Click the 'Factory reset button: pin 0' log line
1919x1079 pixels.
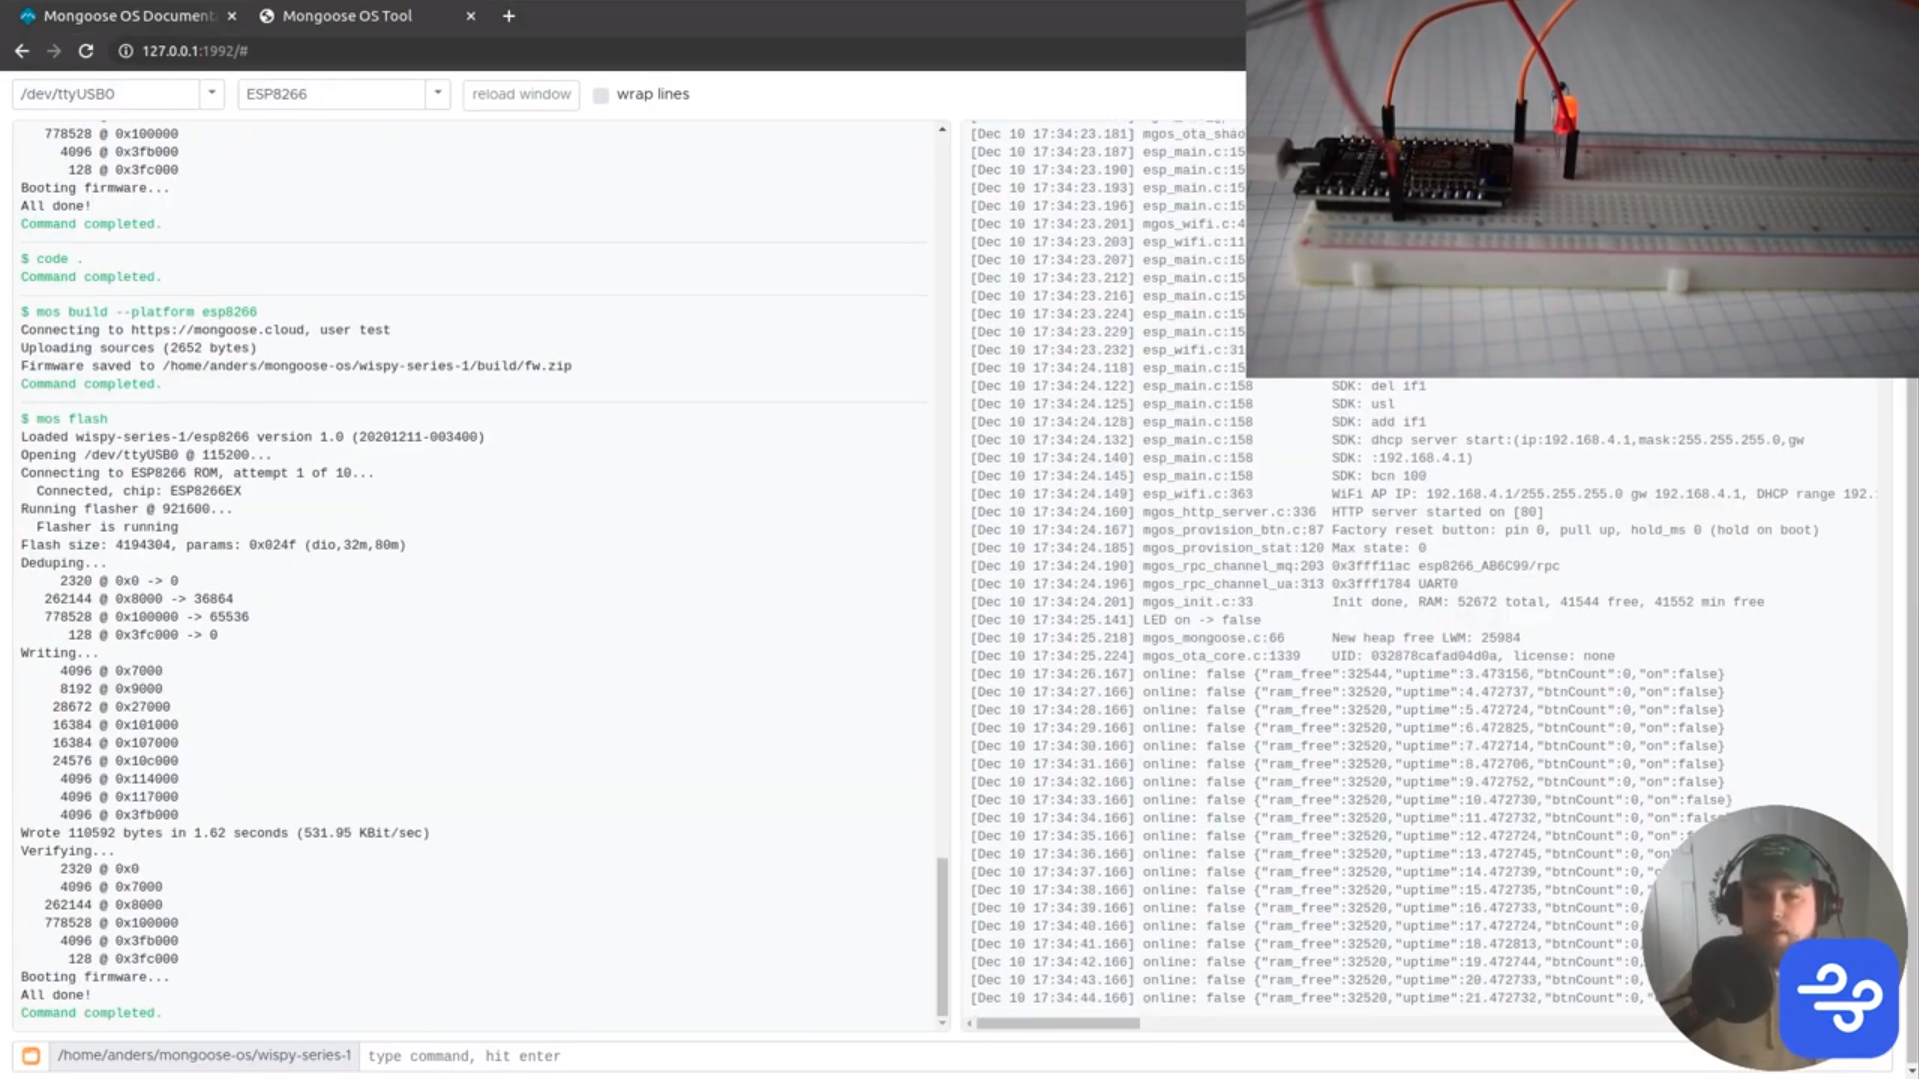click(1394, 530)
